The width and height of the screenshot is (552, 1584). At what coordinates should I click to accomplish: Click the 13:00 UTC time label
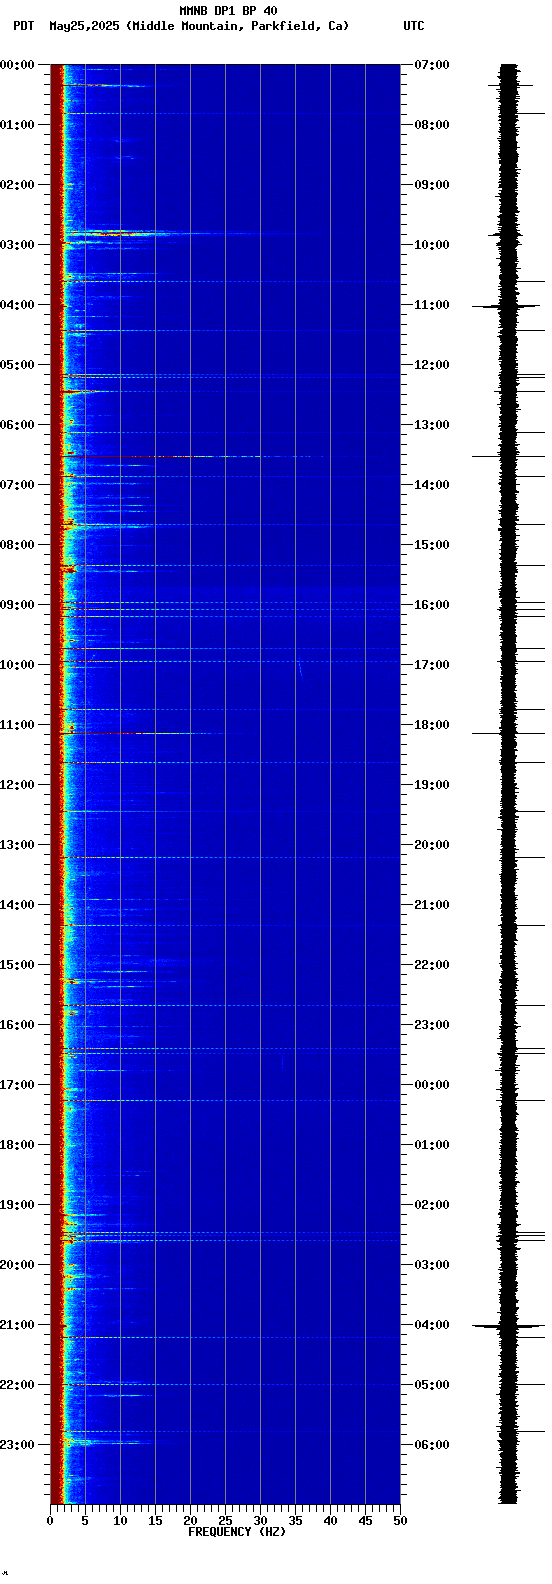(432, 425)
